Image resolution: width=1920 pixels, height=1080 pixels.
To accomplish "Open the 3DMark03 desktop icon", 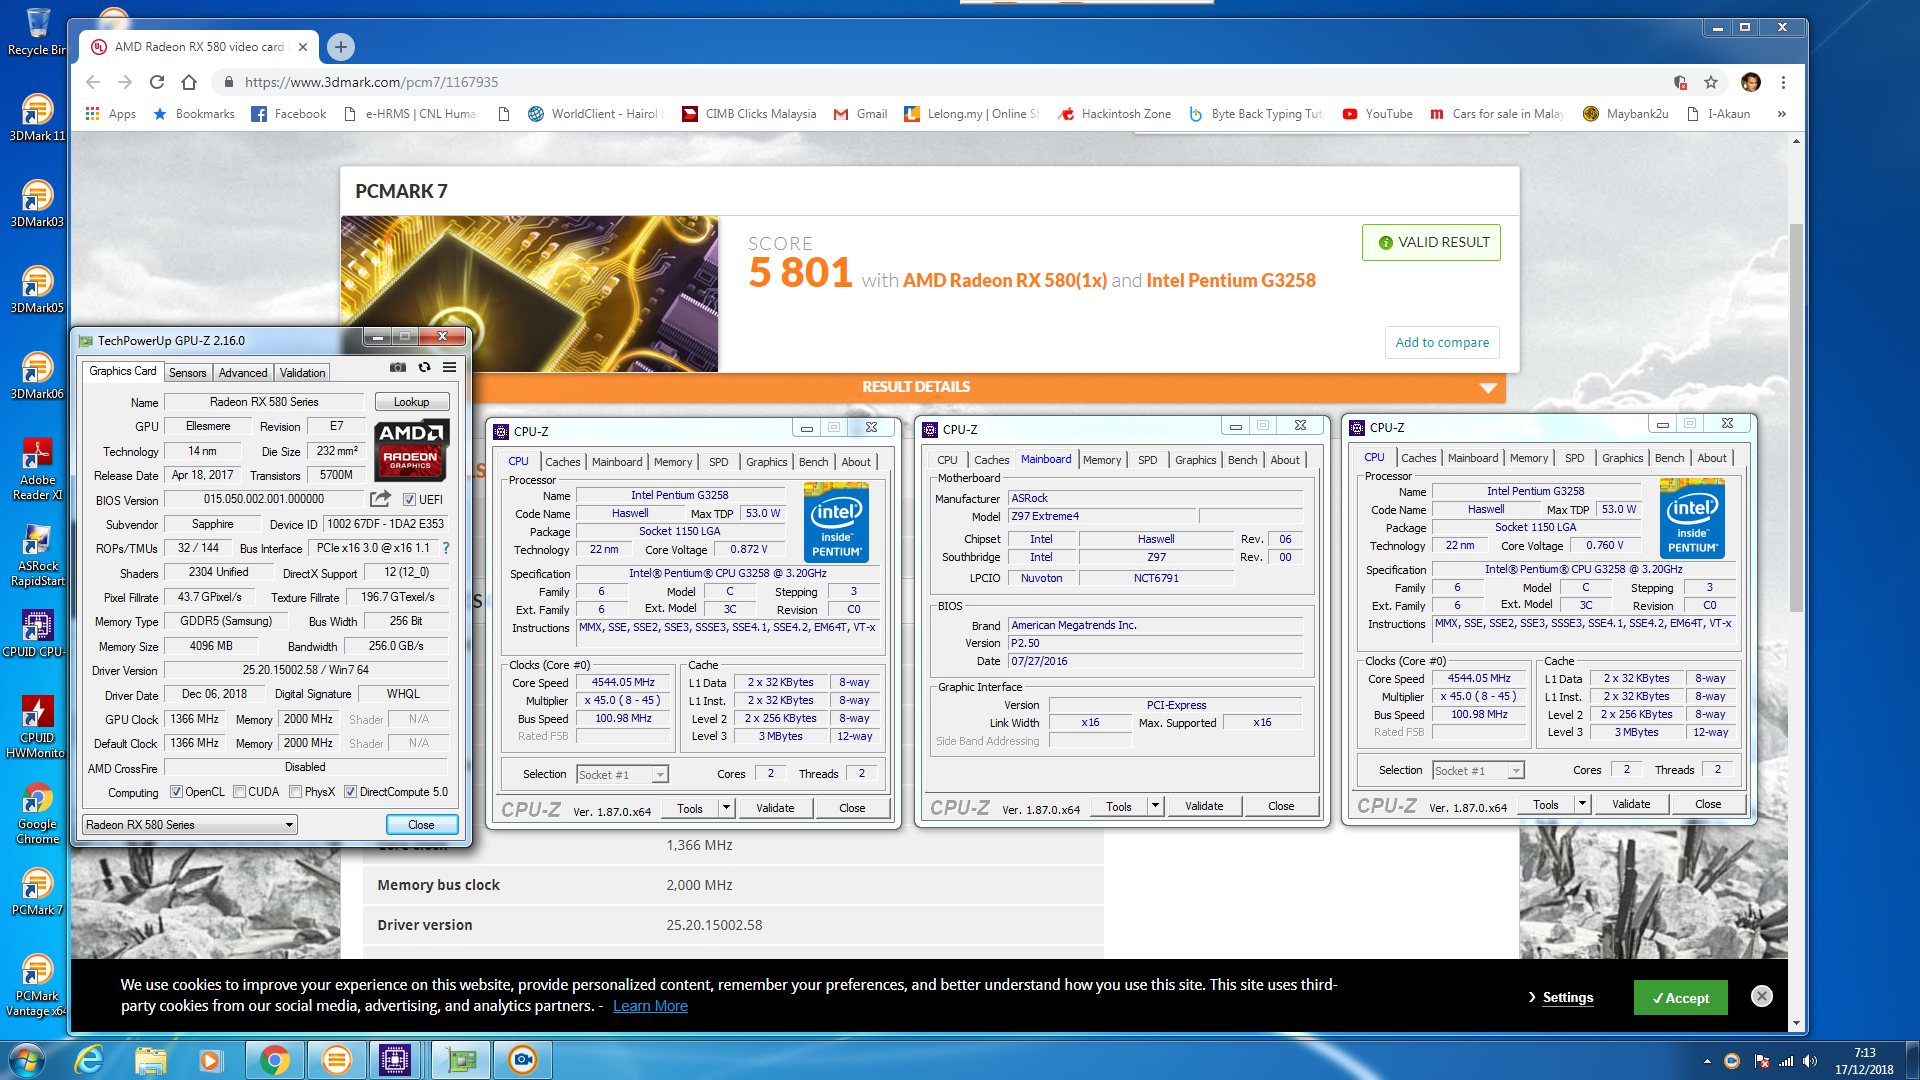I will pyautogui.click(x=37, y=203).
